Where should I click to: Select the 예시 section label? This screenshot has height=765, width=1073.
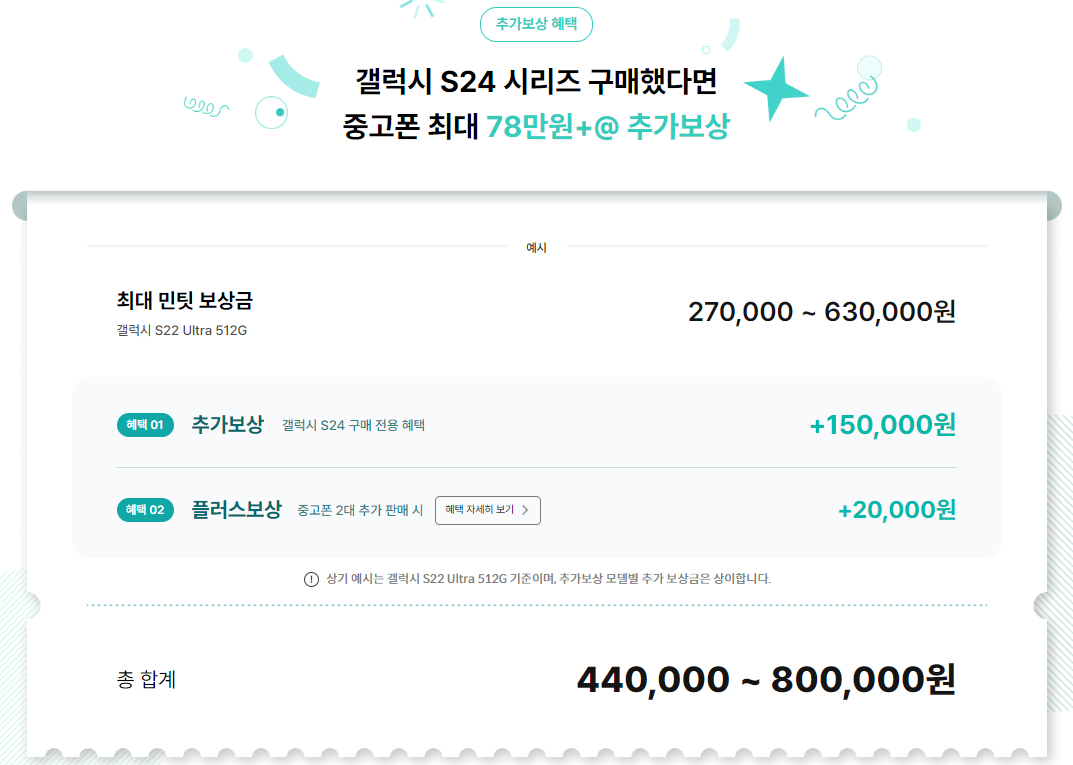pos(537,248)
